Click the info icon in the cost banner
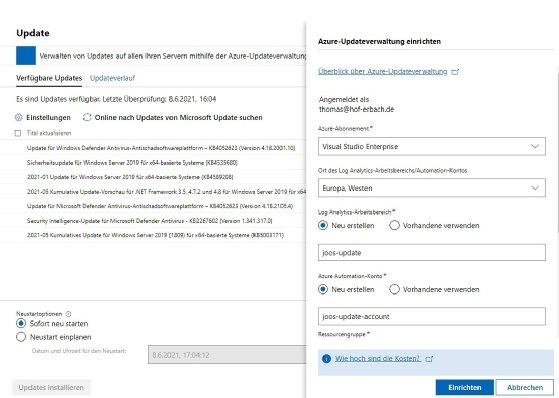The image size is (559, 398). pyautogui.click(x=326, y=358)
